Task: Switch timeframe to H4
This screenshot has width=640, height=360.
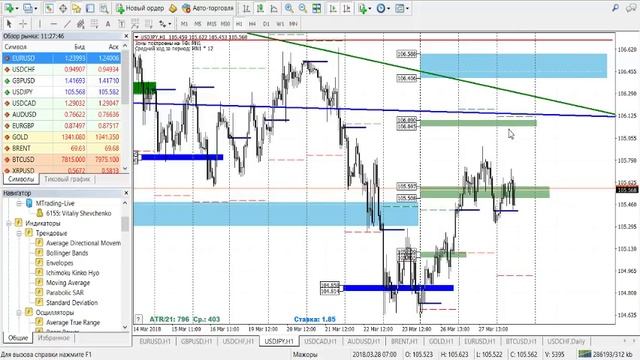Action: (x=252, y=24)
